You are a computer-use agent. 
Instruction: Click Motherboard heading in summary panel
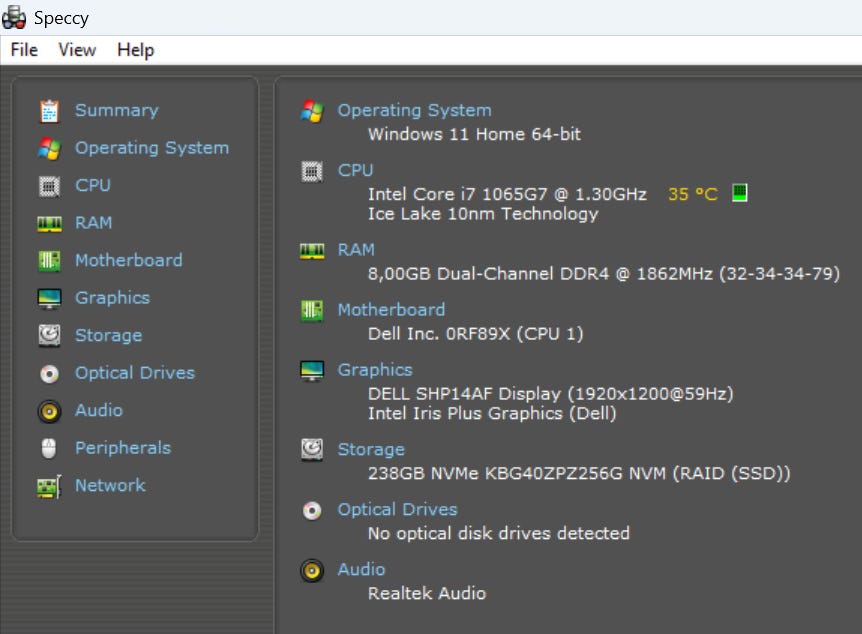pos(391,310)
